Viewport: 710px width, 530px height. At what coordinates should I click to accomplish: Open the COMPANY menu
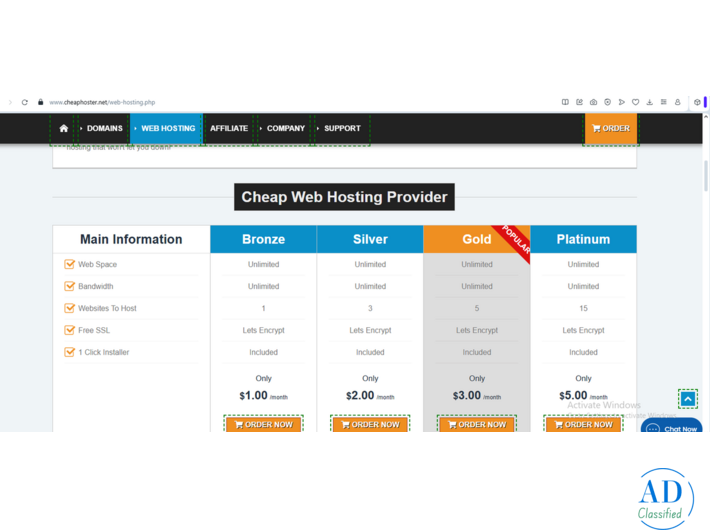click(x=284, y=129)
